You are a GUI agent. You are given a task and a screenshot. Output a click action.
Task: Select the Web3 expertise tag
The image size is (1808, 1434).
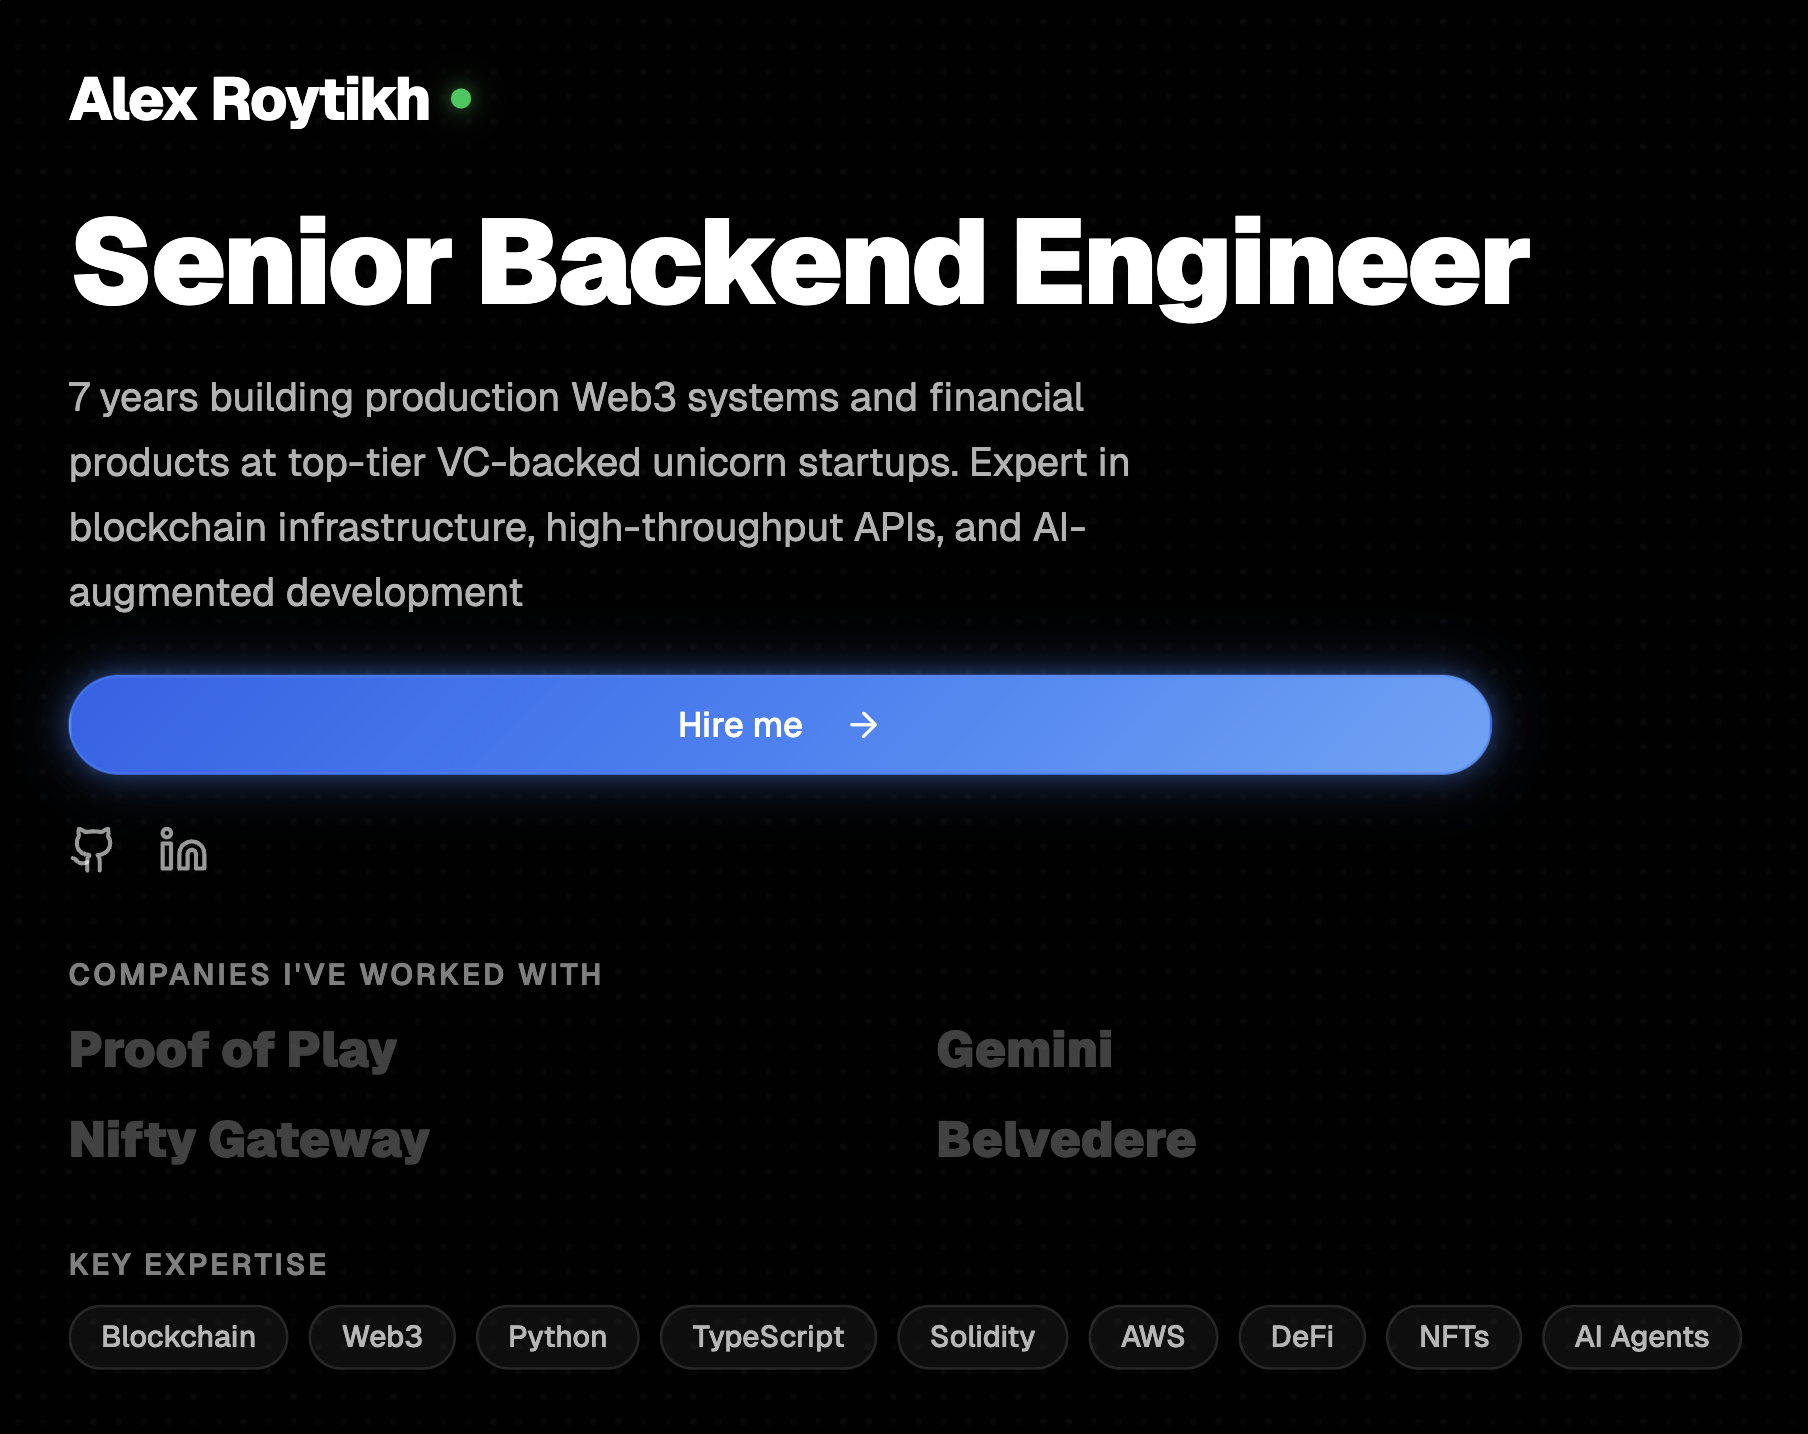tap(382, 1337)
